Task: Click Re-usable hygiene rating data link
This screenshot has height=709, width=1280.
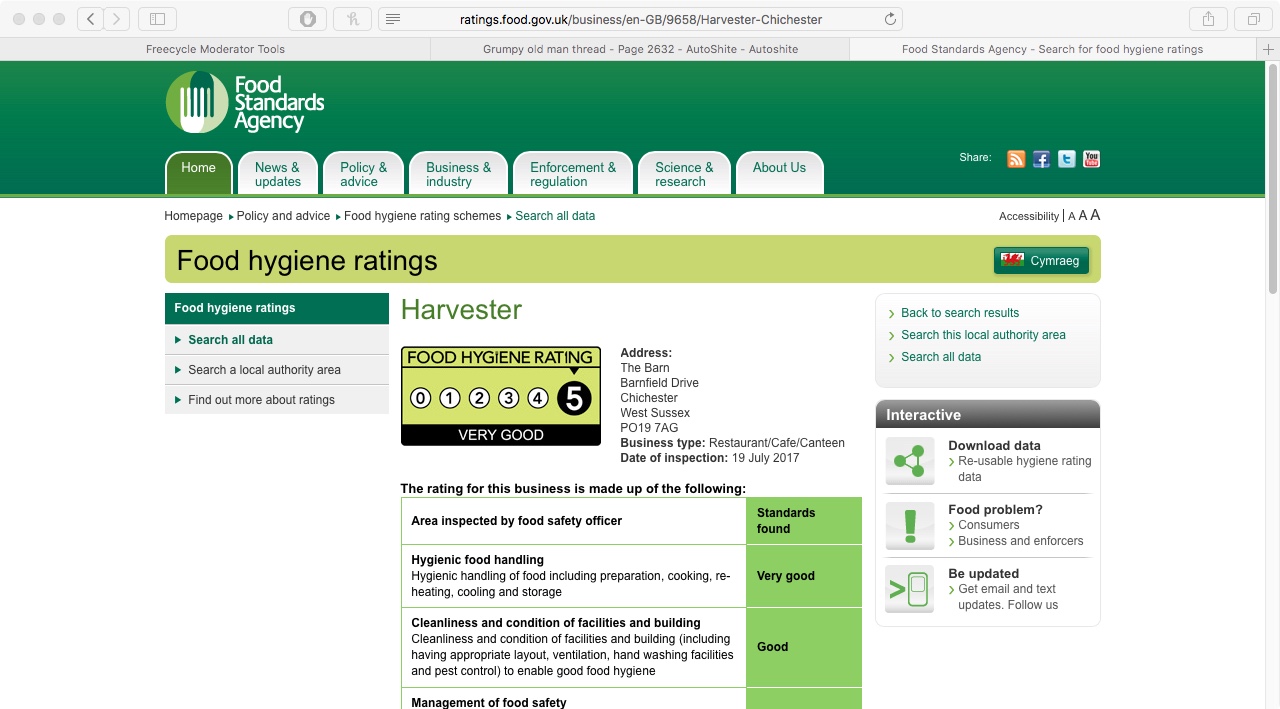Action: coord(1024,469)
